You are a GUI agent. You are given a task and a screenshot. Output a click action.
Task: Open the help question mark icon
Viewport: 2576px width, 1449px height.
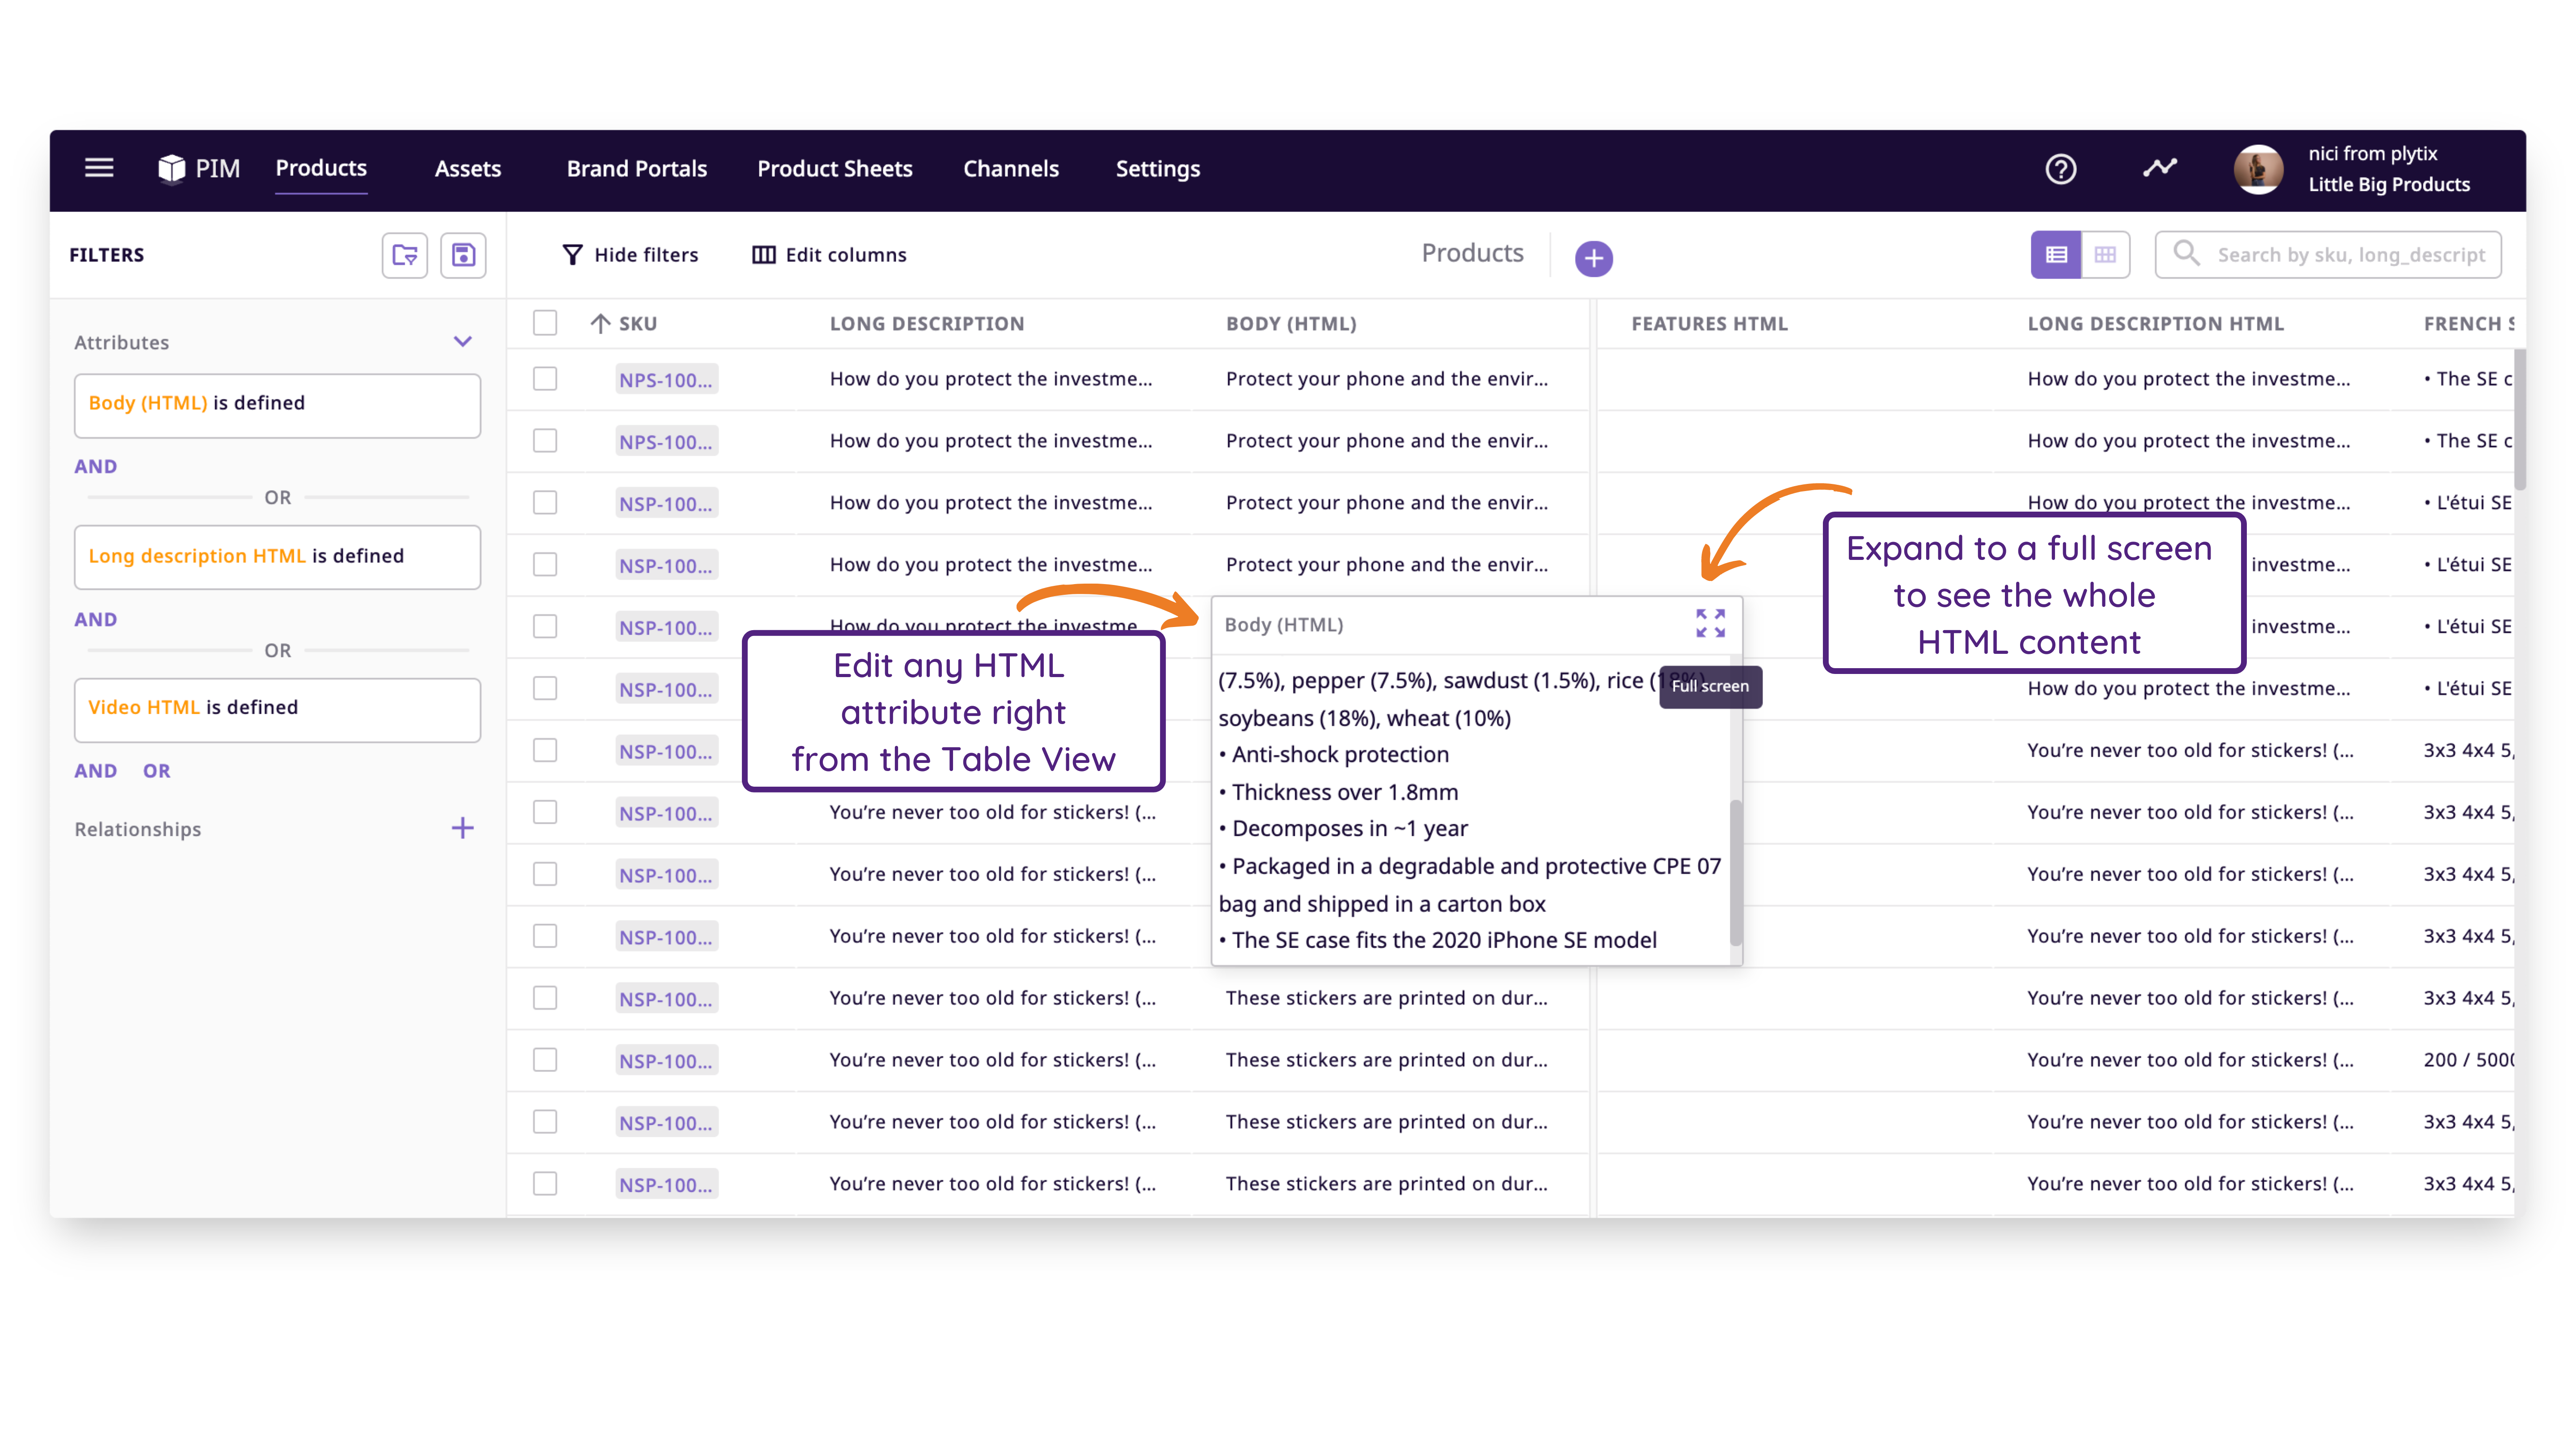click(x=2061, y=169)
